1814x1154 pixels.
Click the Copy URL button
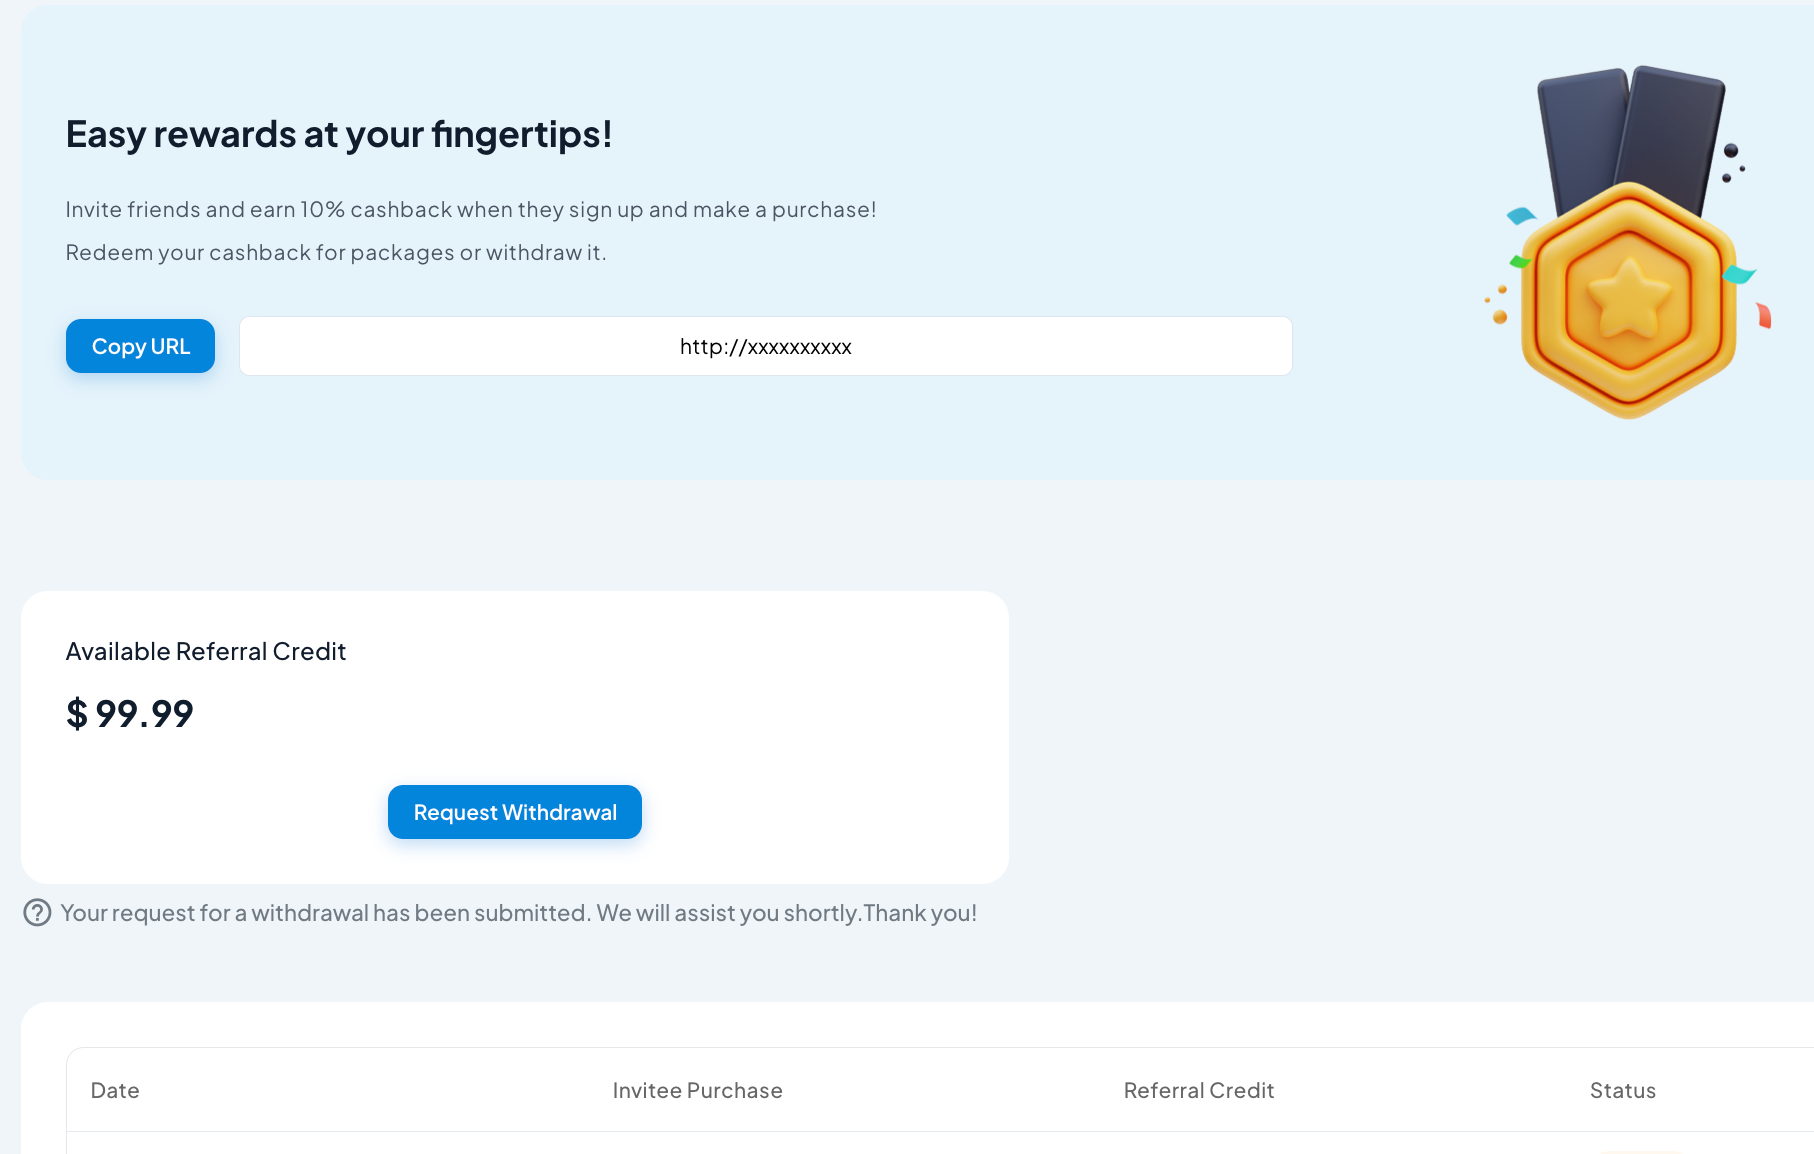coord(140,346)
